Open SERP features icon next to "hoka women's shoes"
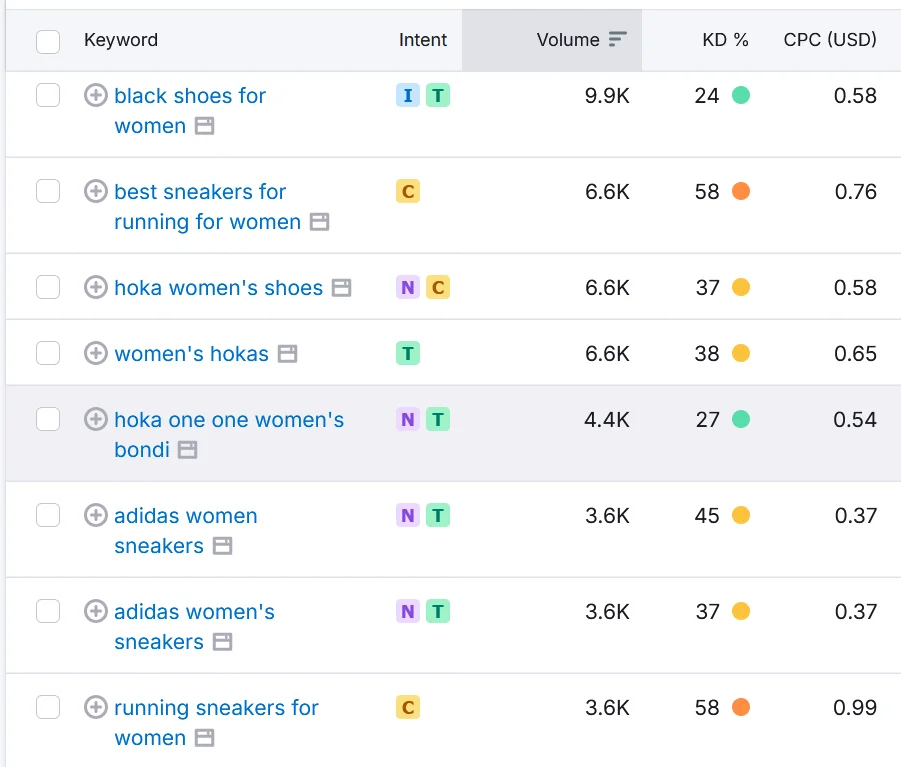 pos(341,288)
